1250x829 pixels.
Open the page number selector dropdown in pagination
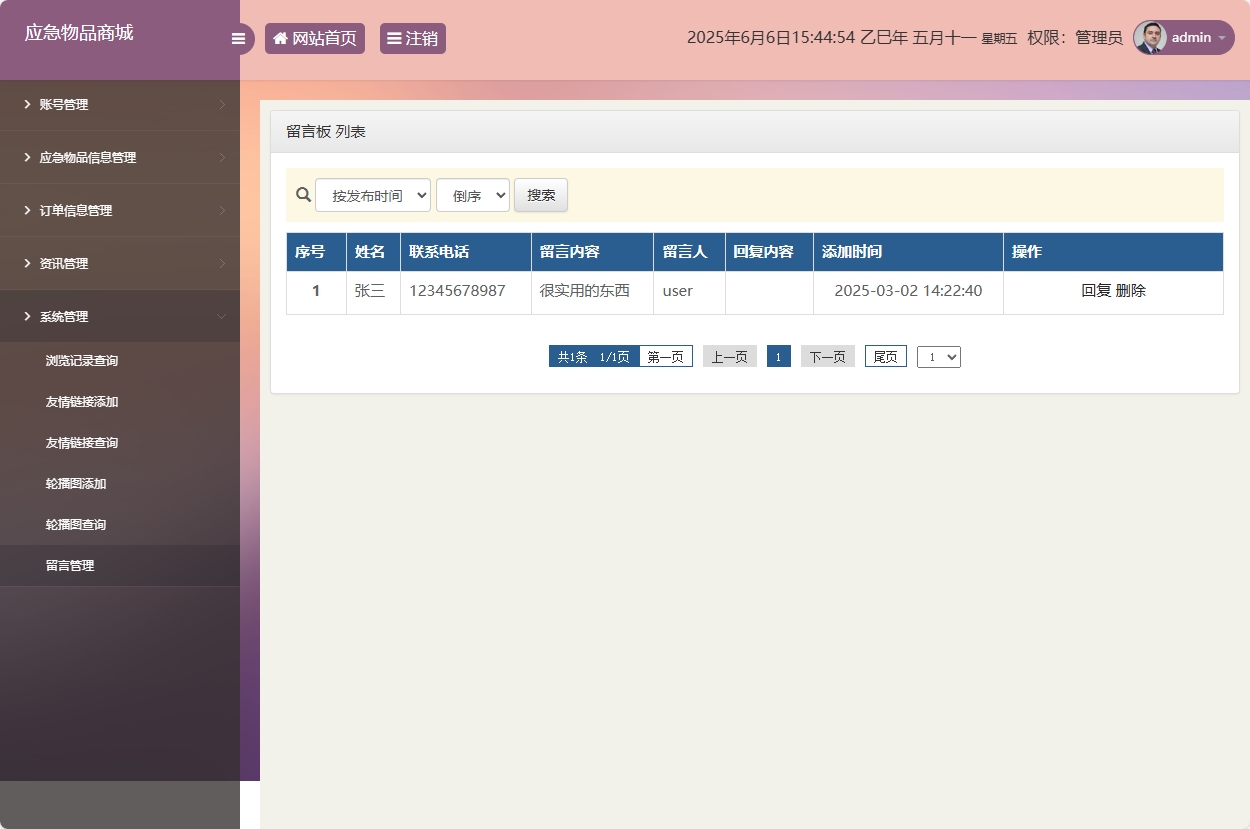click(x=938, y=356)
